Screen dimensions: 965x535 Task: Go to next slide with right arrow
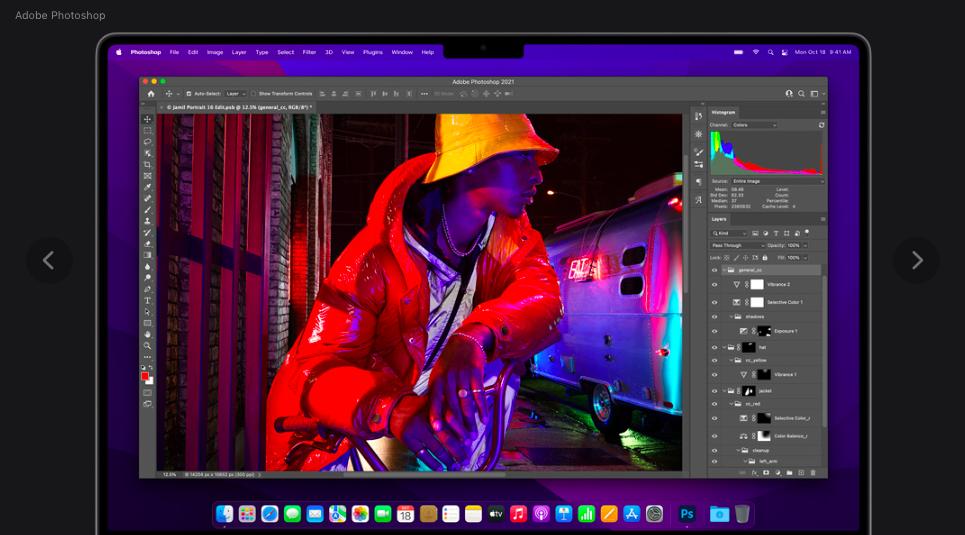(x=916, y=260)
